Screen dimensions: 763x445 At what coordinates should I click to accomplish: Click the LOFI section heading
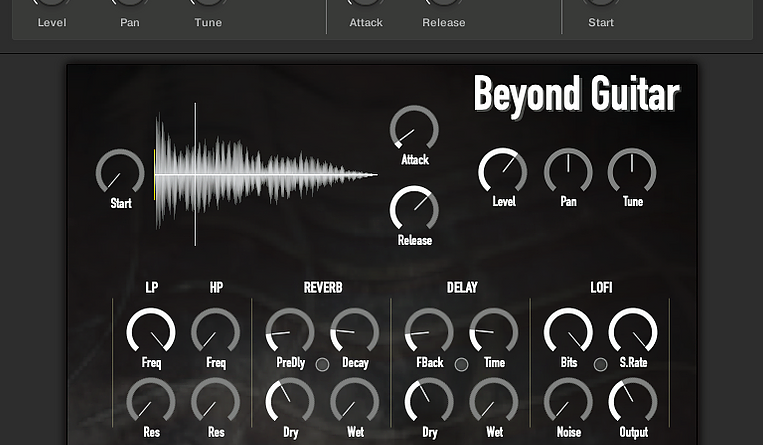(601, 287)
